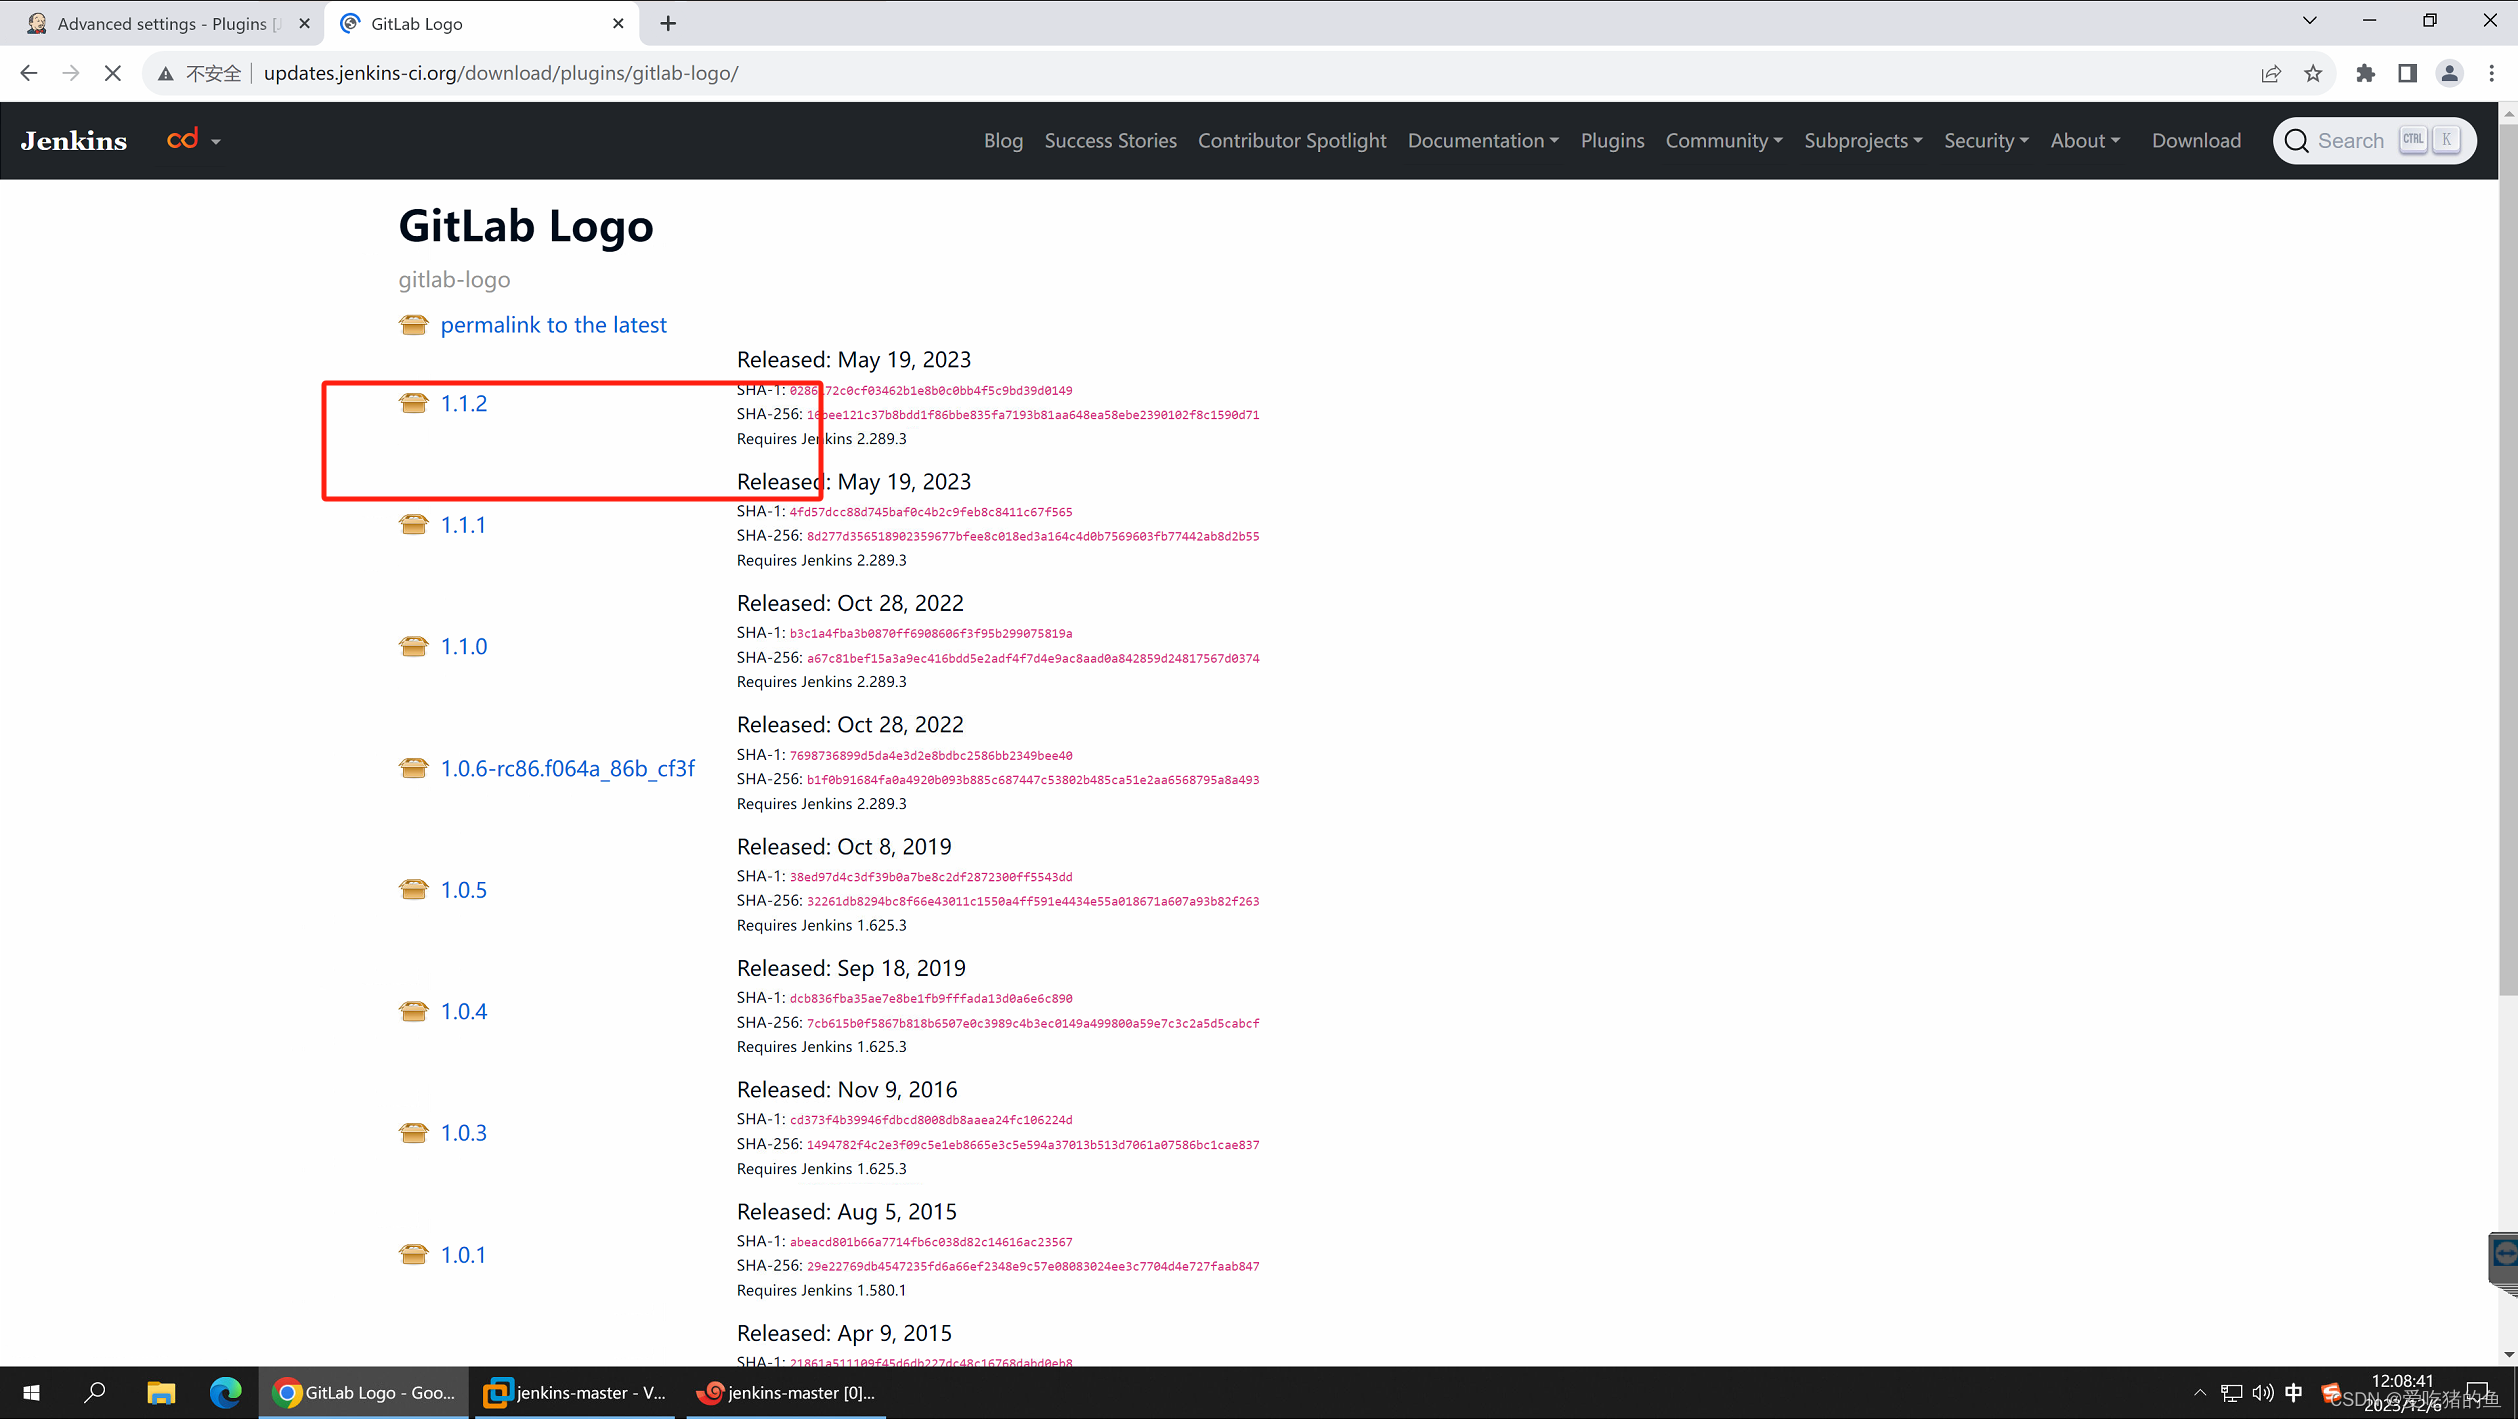This screenshot has width=2518, height=1419.
Task: Click the page vertical scrollbar thumb
Action: (x=2508, y=560)
